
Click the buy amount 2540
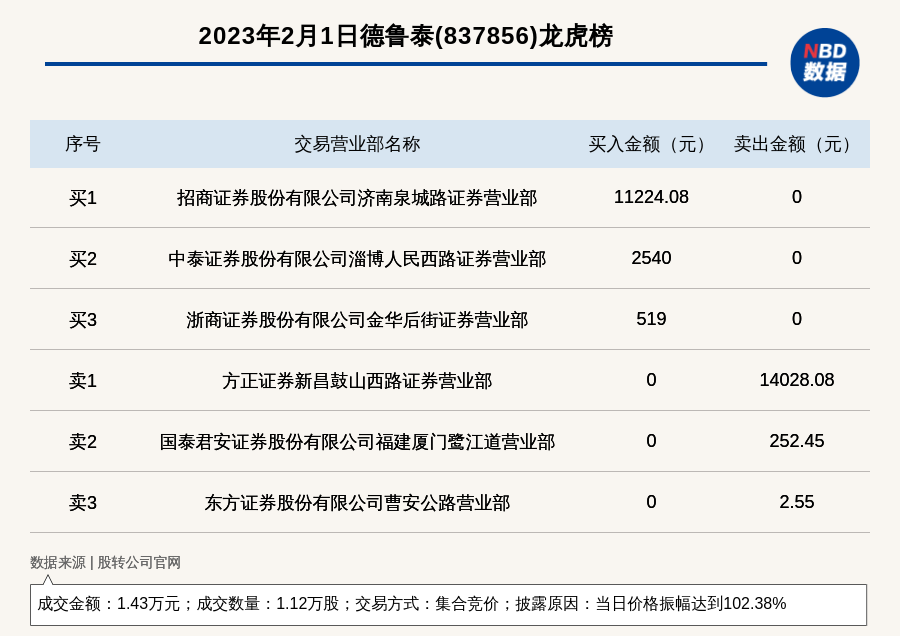pos(651,258)
